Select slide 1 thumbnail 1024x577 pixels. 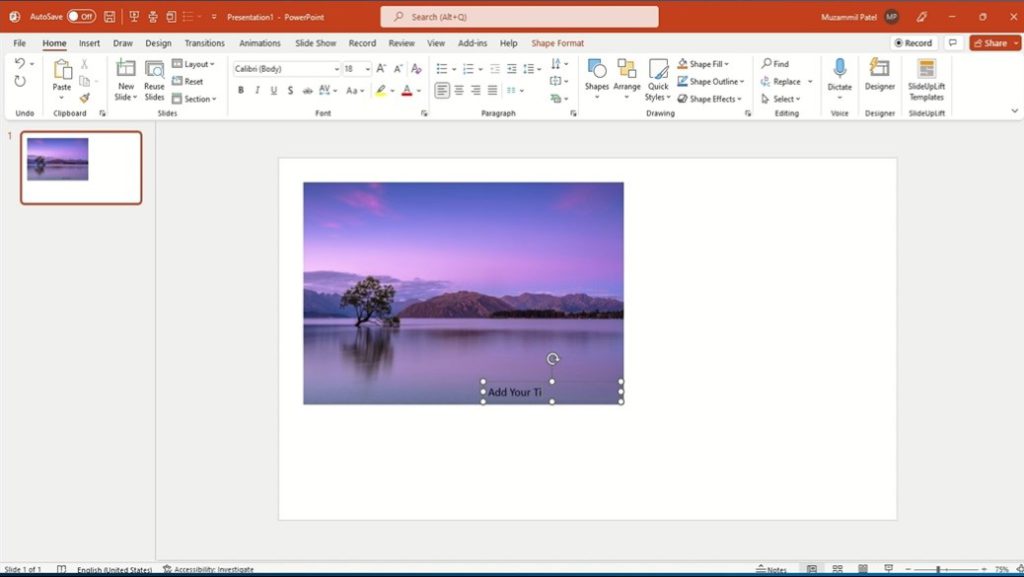(81, 168)
